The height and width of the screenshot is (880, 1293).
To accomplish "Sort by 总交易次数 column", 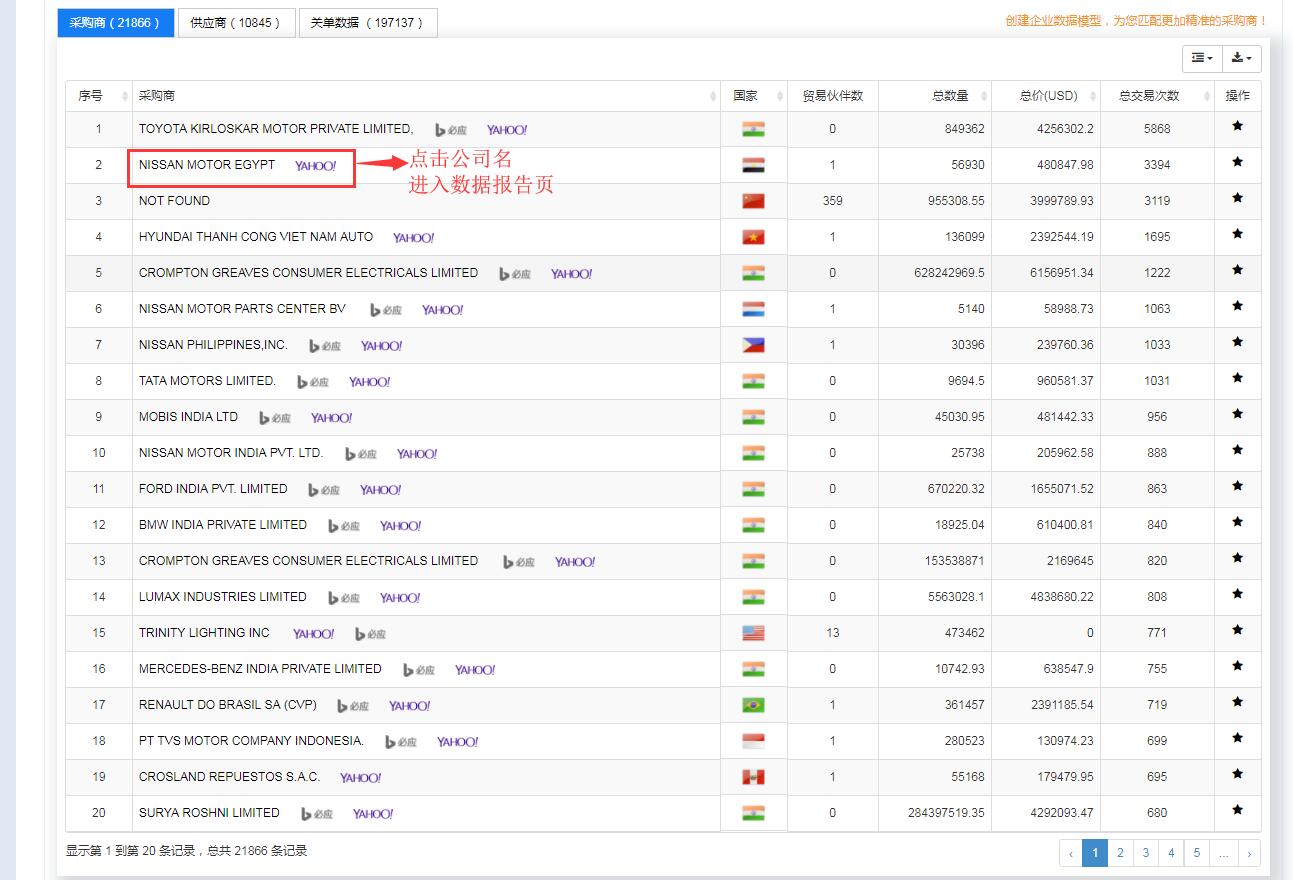I will (x=1157, y=96).
